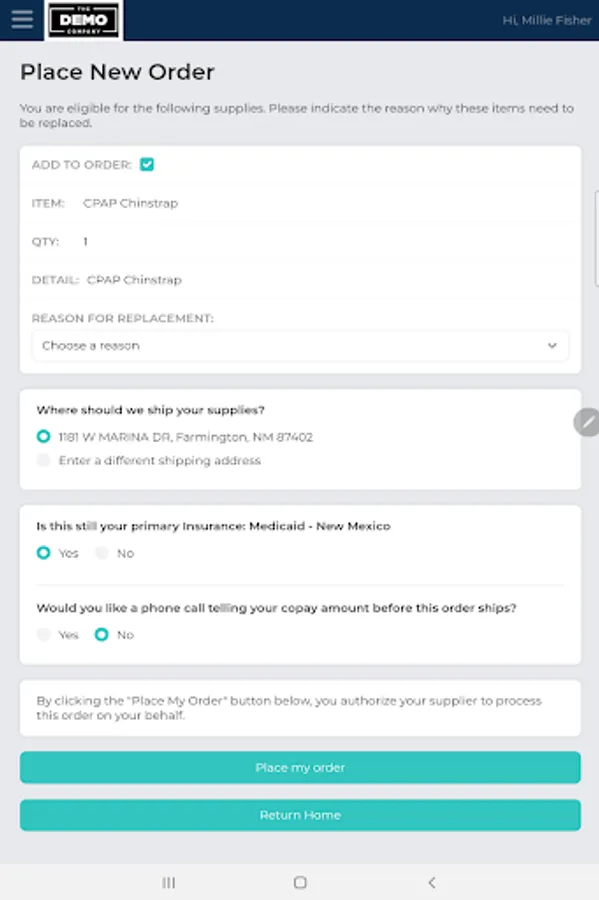The image size is (599, 900).
Task: Open Android recent apps from the navigation bar
Action: coord(167,883)
